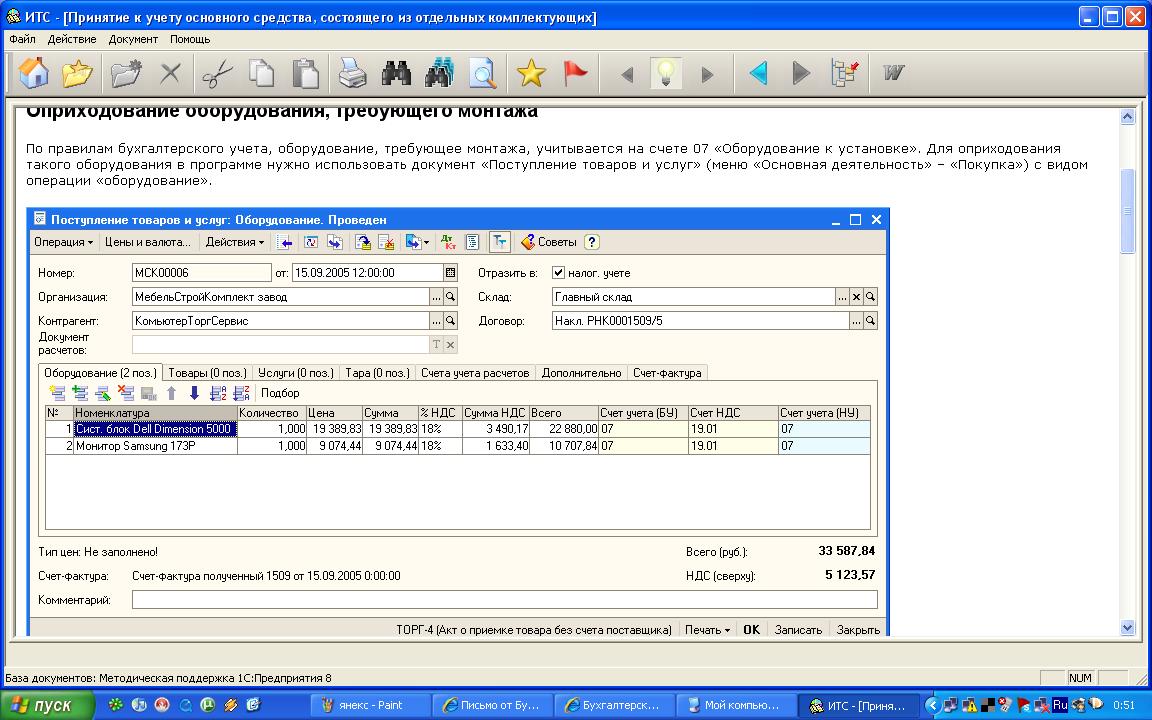The height and width of the screenshot is (720, 1152).
Task: Switch to the "Счета учета расчетов" tab
Action: (475, 373)
